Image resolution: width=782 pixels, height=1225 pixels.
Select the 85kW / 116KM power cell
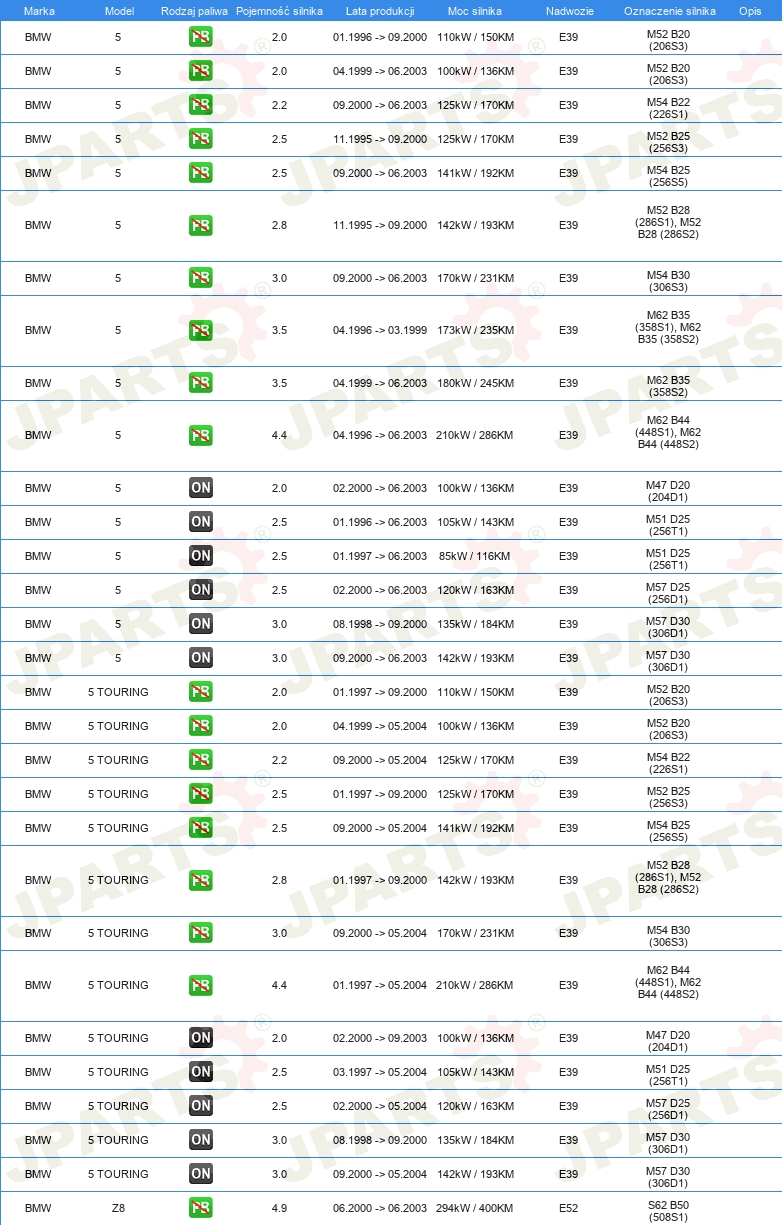click(475, 556)
